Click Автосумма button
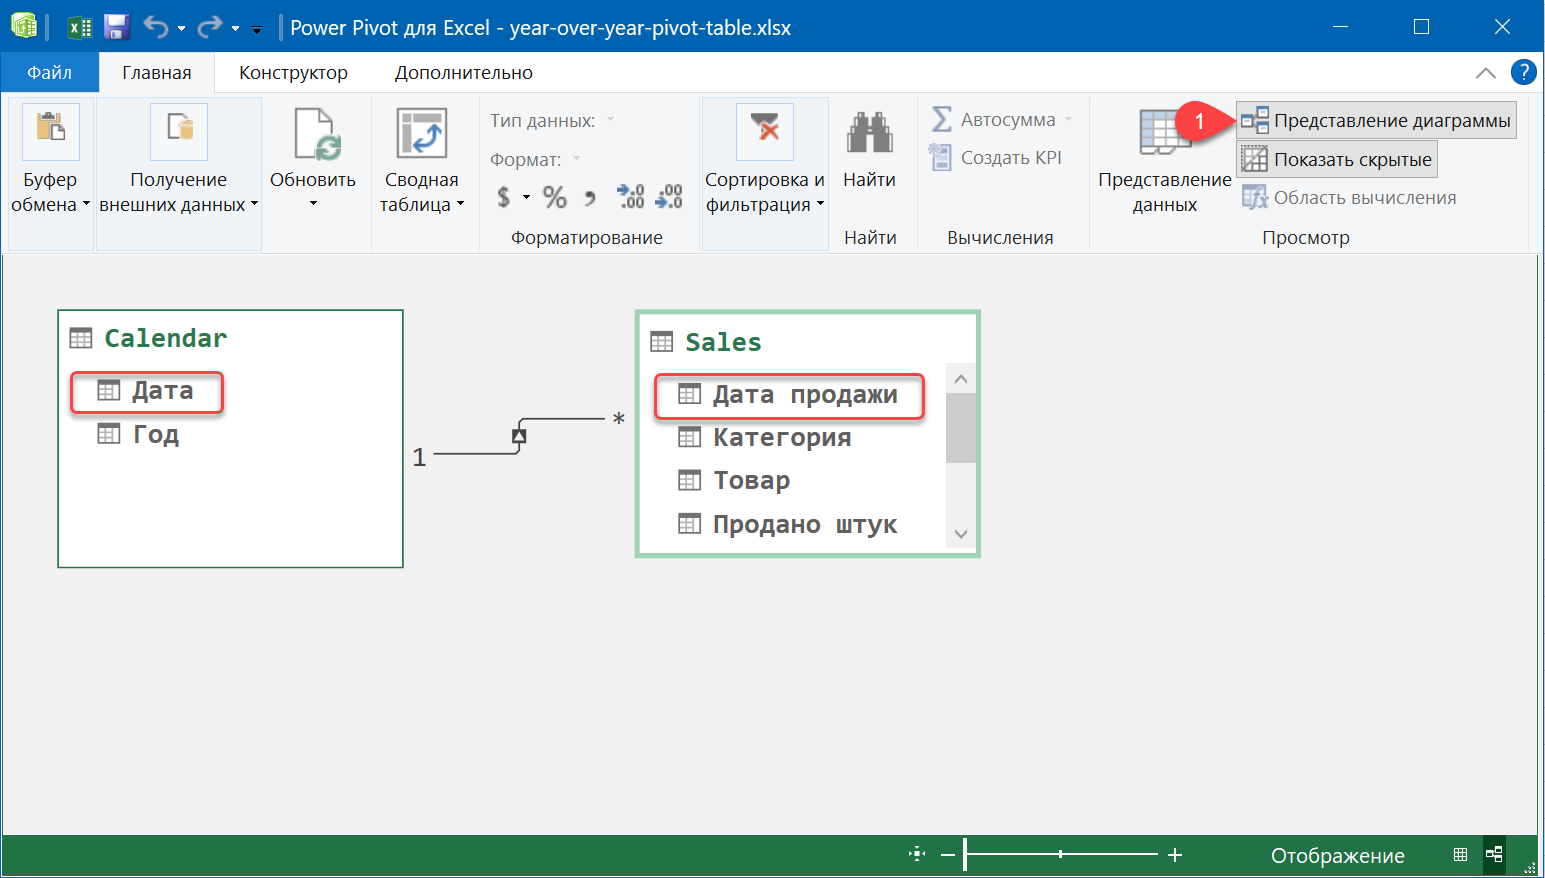The width and height of the screenshot is (1545, 878). pyautogui.click(x=994, y=120)
